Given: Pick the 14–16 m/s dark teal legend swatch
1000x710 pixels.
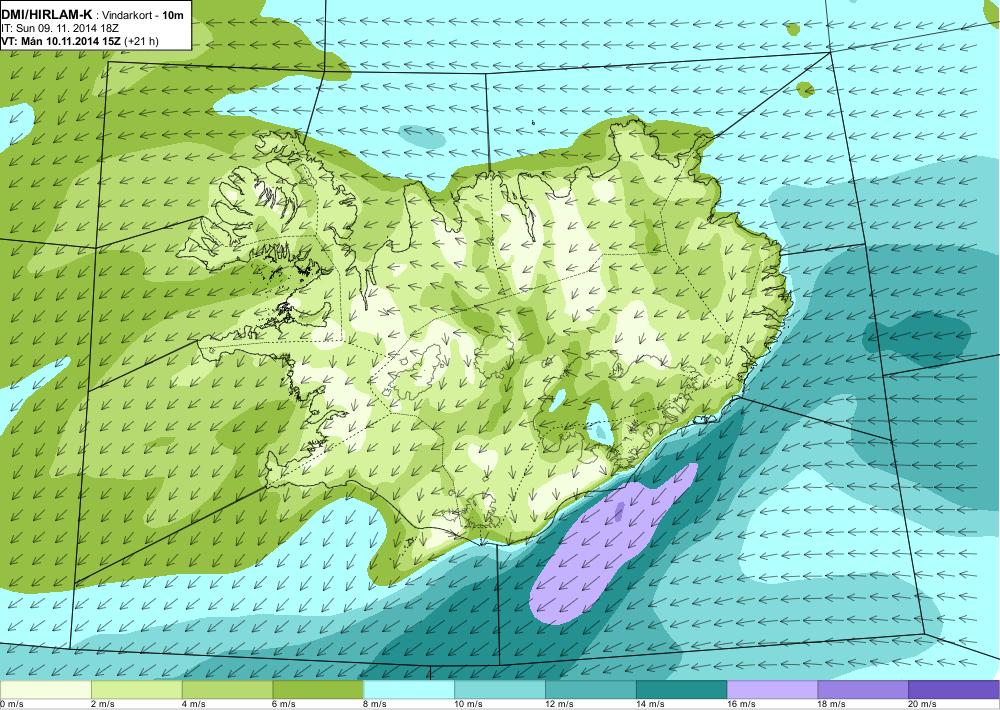Looking at the screenshot, I should 681,690.
